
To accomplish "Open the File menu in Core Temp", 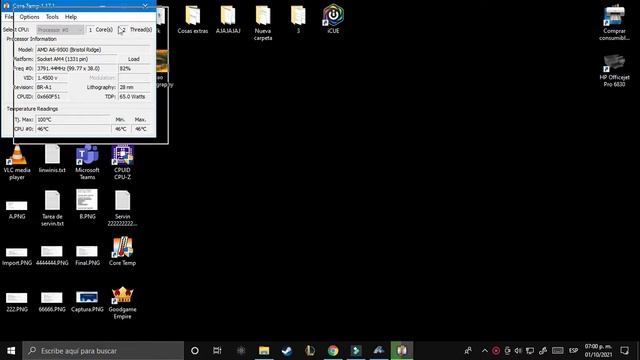I will click(9, 17).
